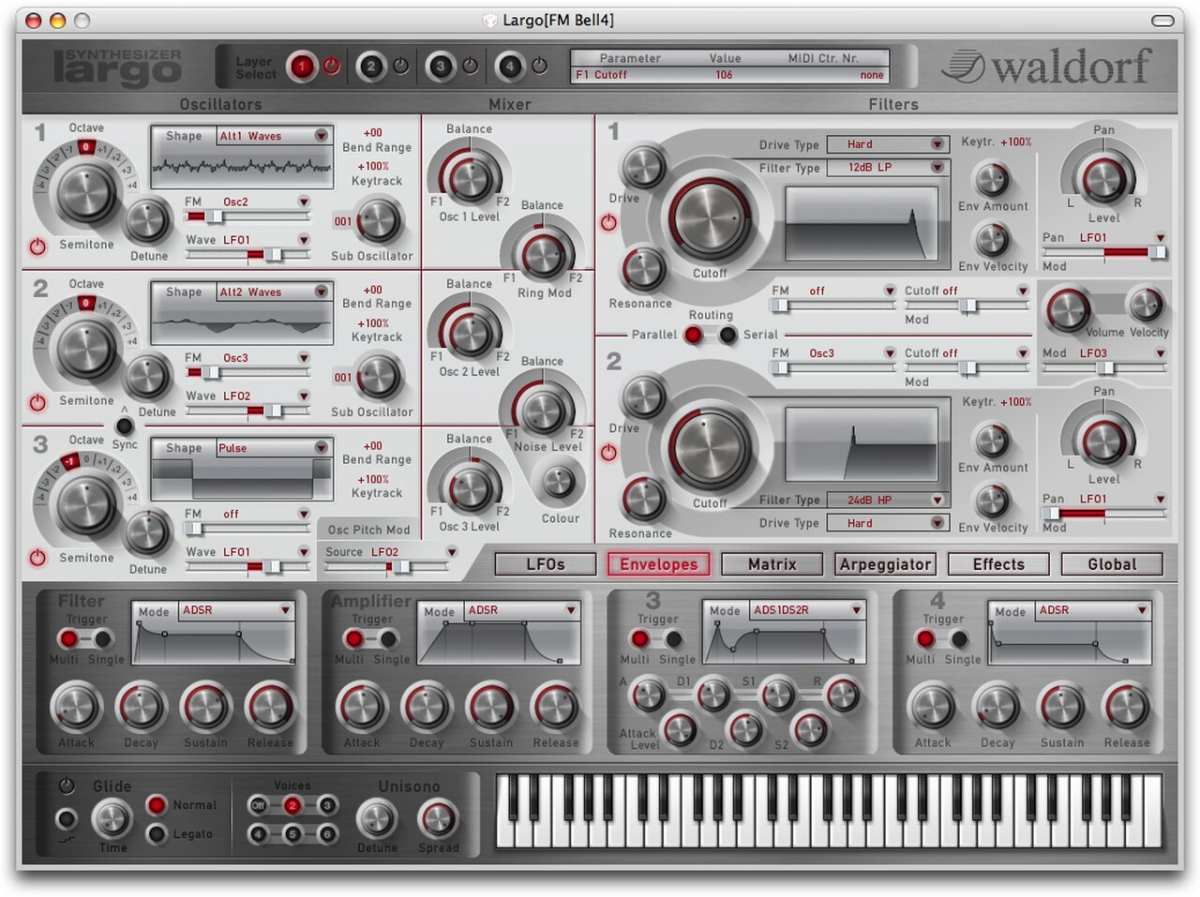Image resolution: width=1200 pixels, height=897 pixels.
Task: Switch to the LFOs tab
Action: 545,564
